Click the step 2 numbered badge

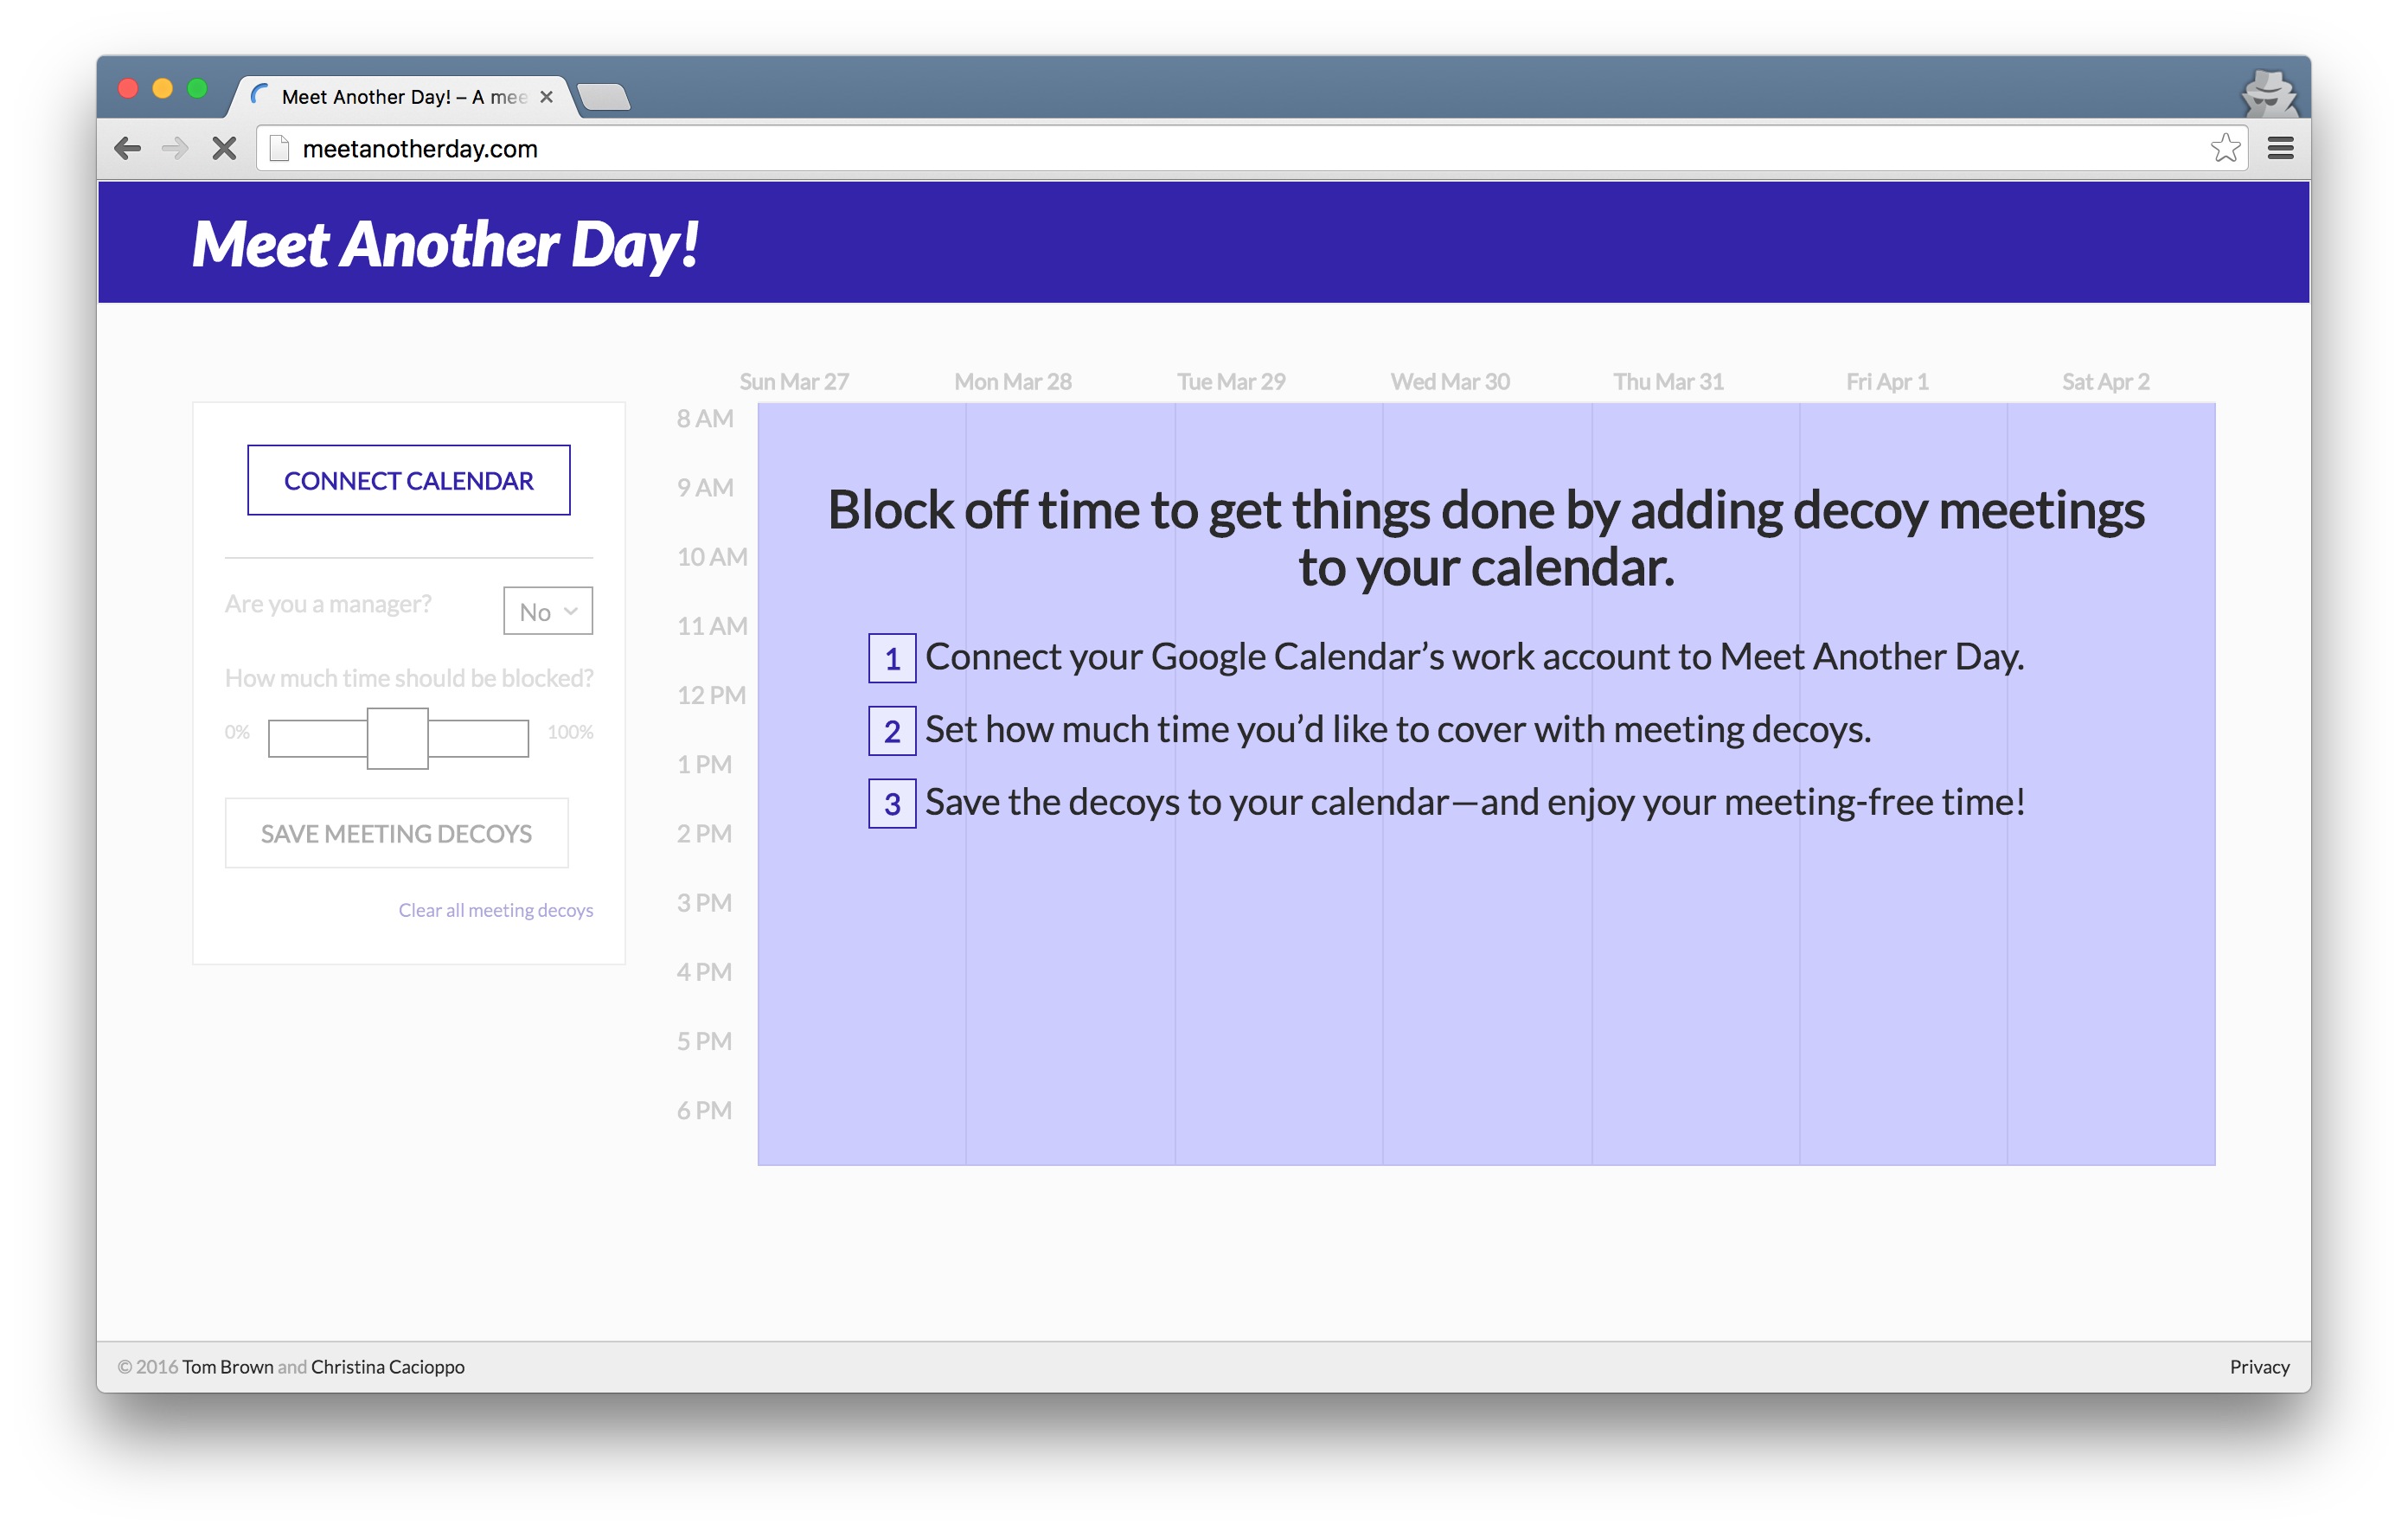point(891,731)
